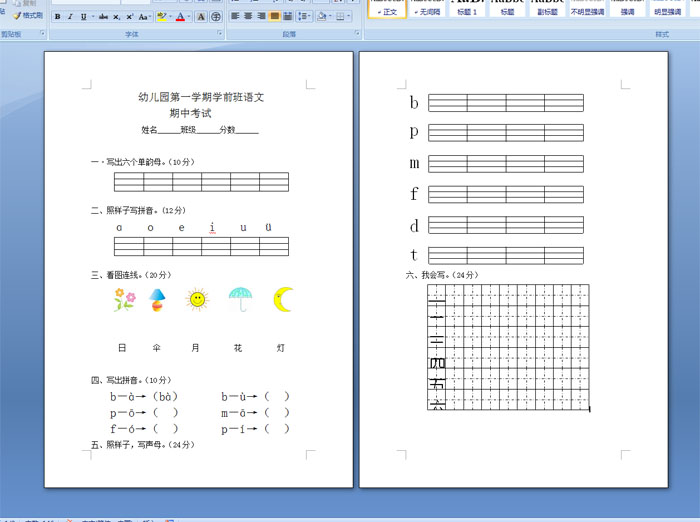Click the Format Painter button
Viewport: 700px width, 522px height.
28,15
